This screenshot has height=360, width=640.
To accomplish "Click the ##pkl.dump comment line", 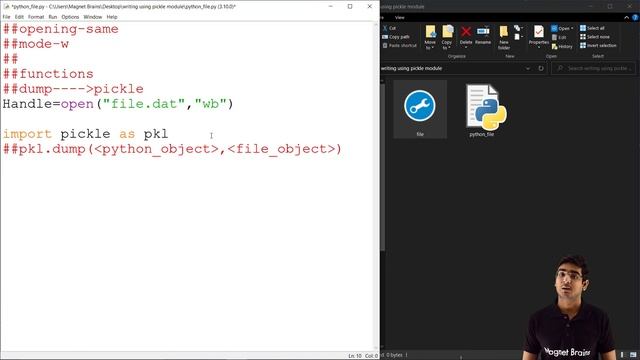I will tap(172, 149).
